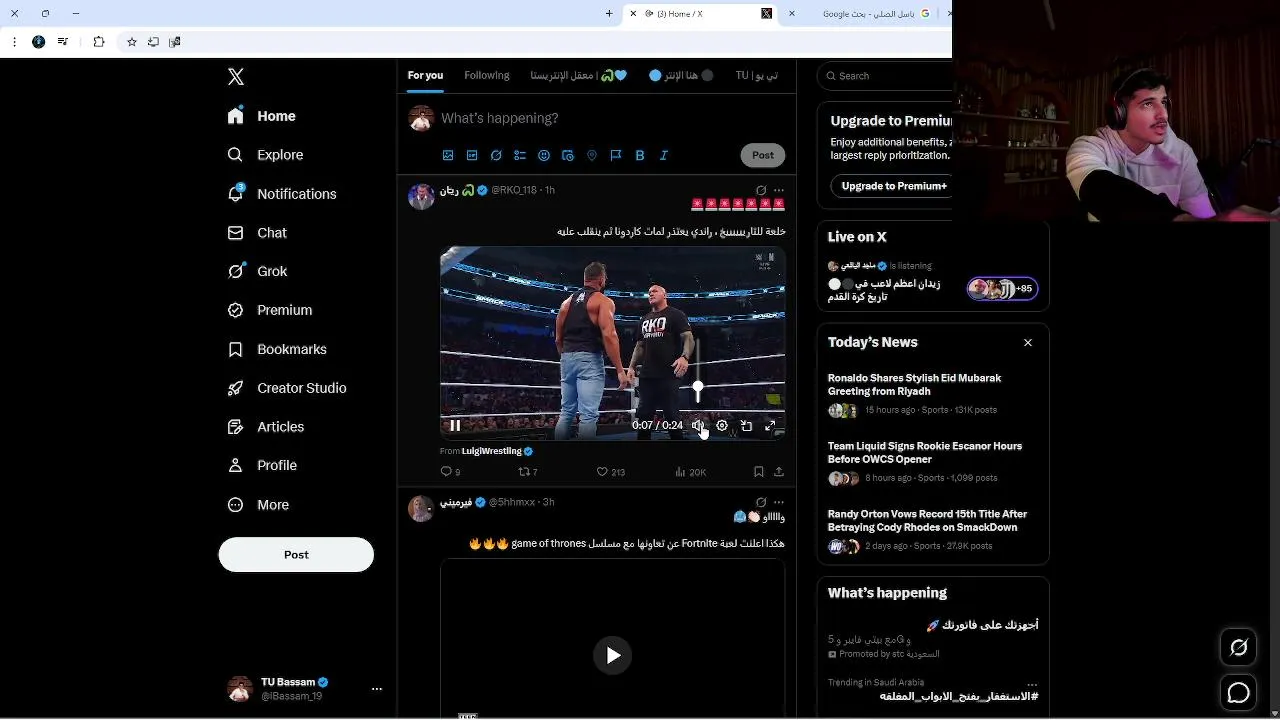The height and width of the screenshot is (720, 1280).
Task: Open Articles section
Action: click(266, 427)
